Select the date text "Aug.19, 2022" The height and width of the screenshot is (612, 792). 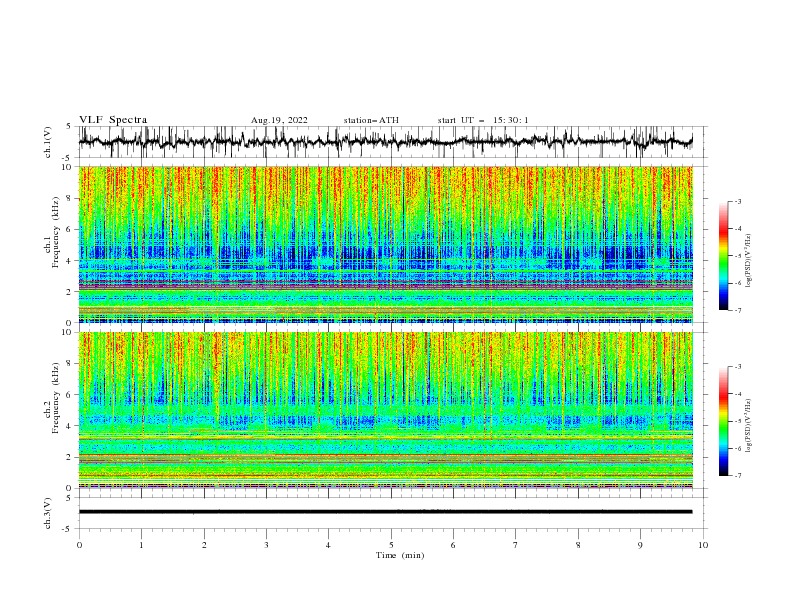pyautogui.click(x=279, y=120)
